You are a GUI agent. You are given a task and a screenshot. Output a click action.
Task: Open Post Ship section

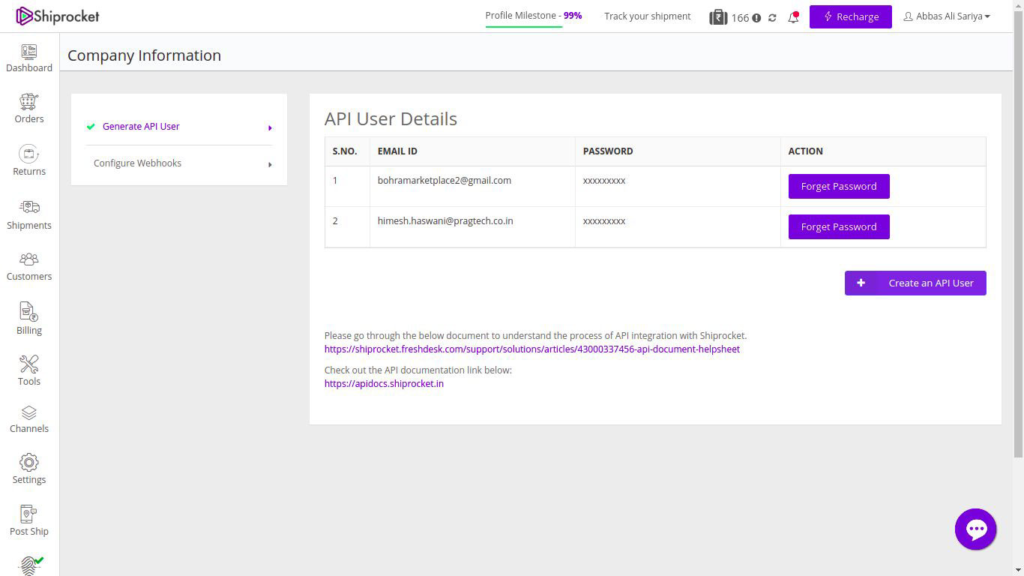click(29, 519)
